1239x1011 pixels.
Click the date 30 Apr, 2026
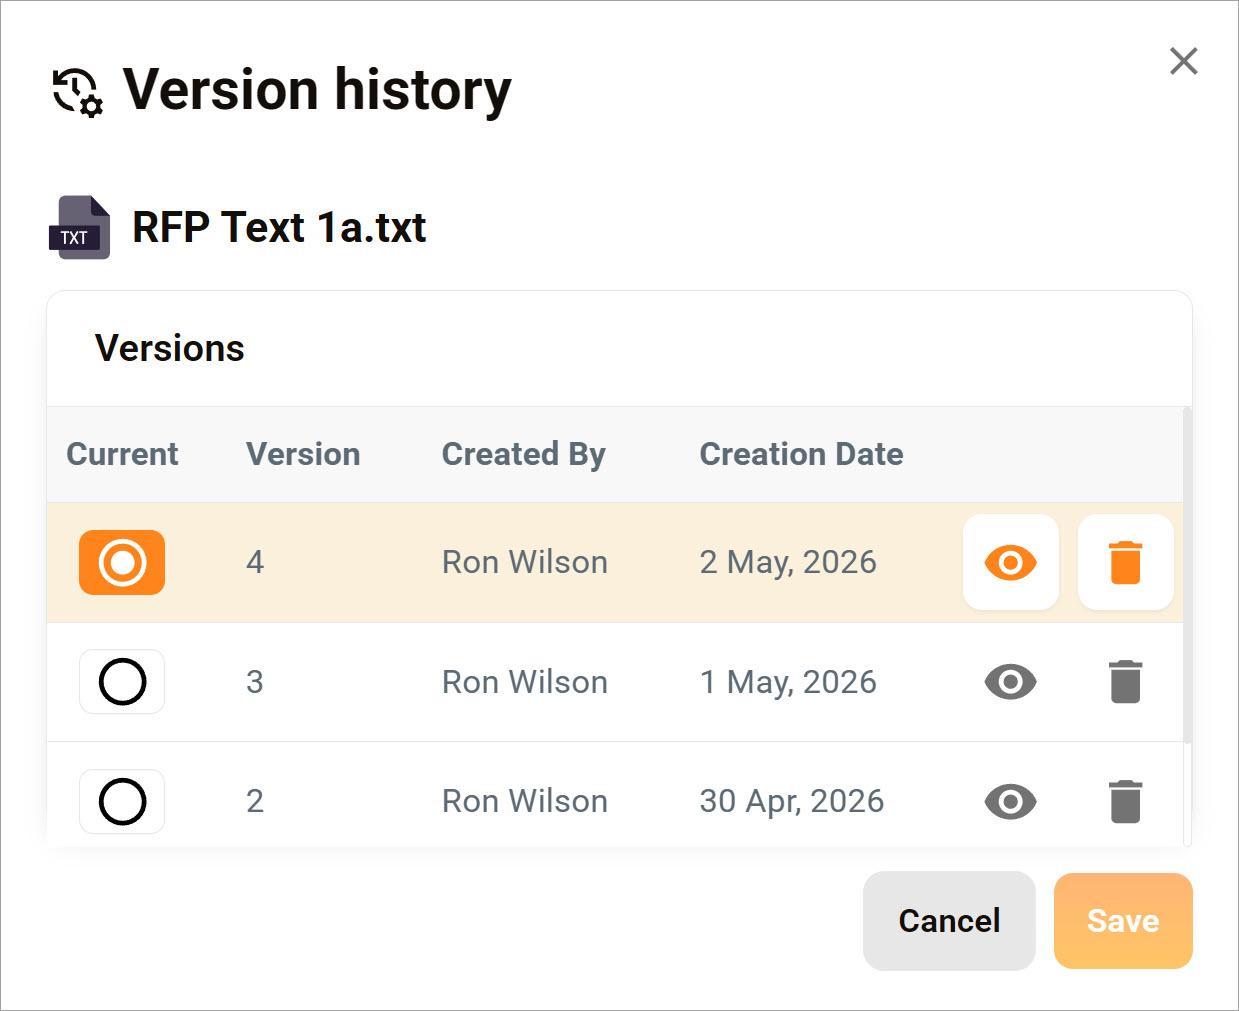point(792,801)
